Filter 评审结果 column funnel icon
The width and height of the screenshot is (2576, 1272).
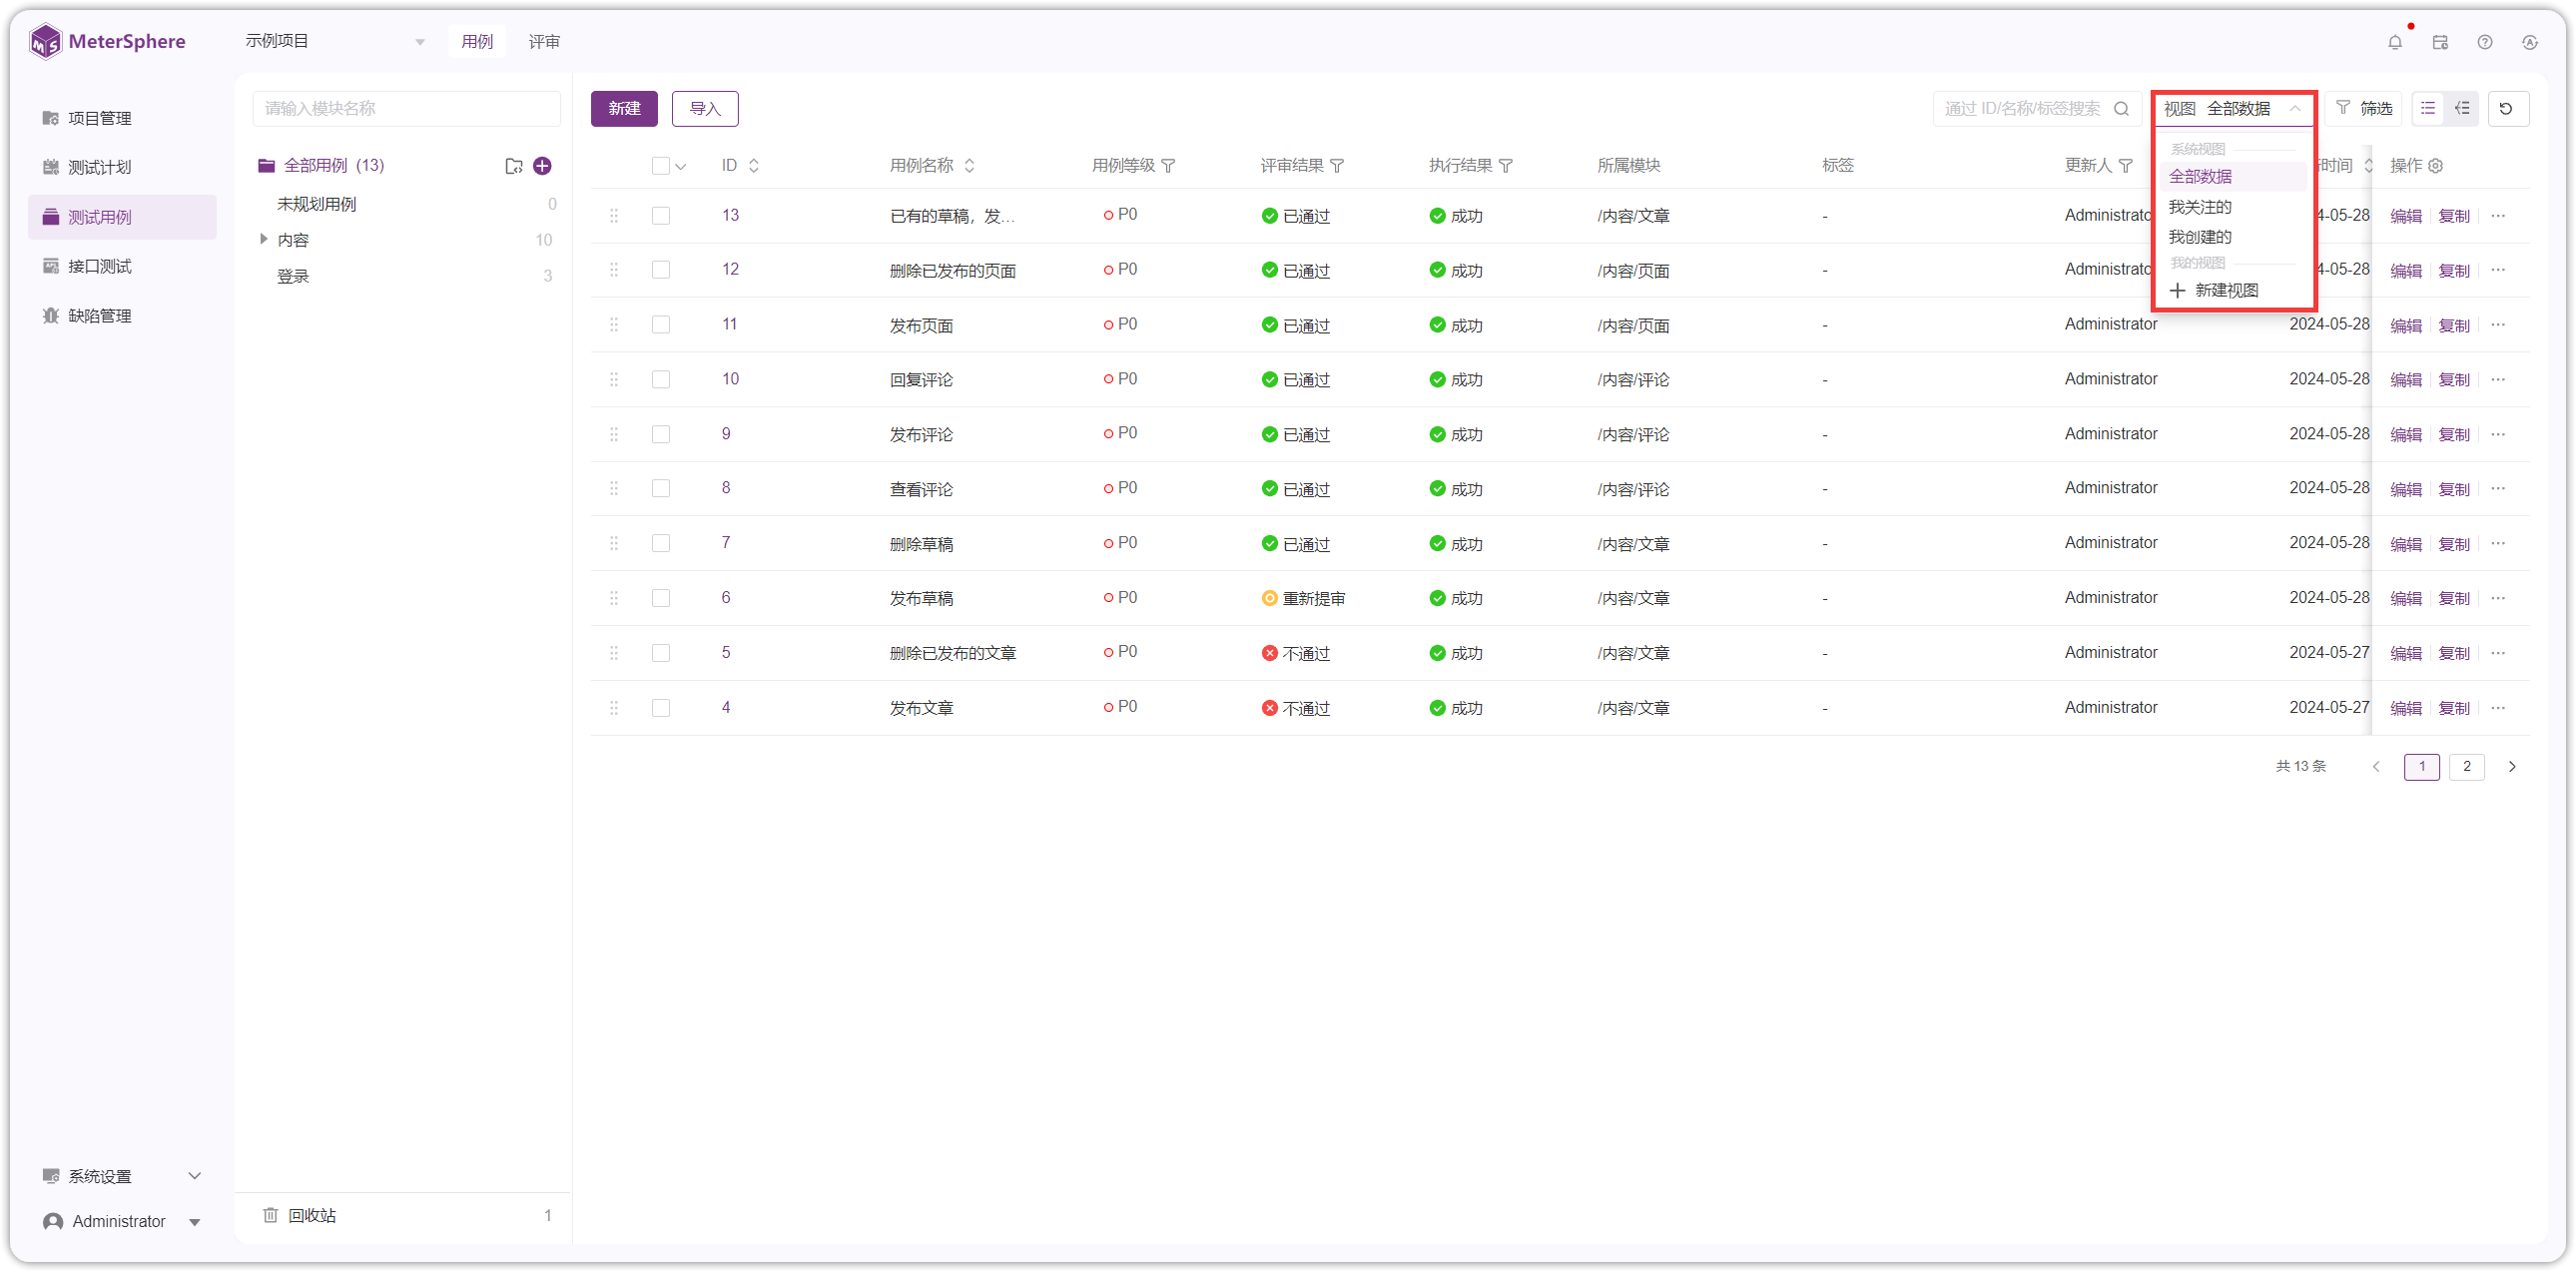(x=1337, y=166)
